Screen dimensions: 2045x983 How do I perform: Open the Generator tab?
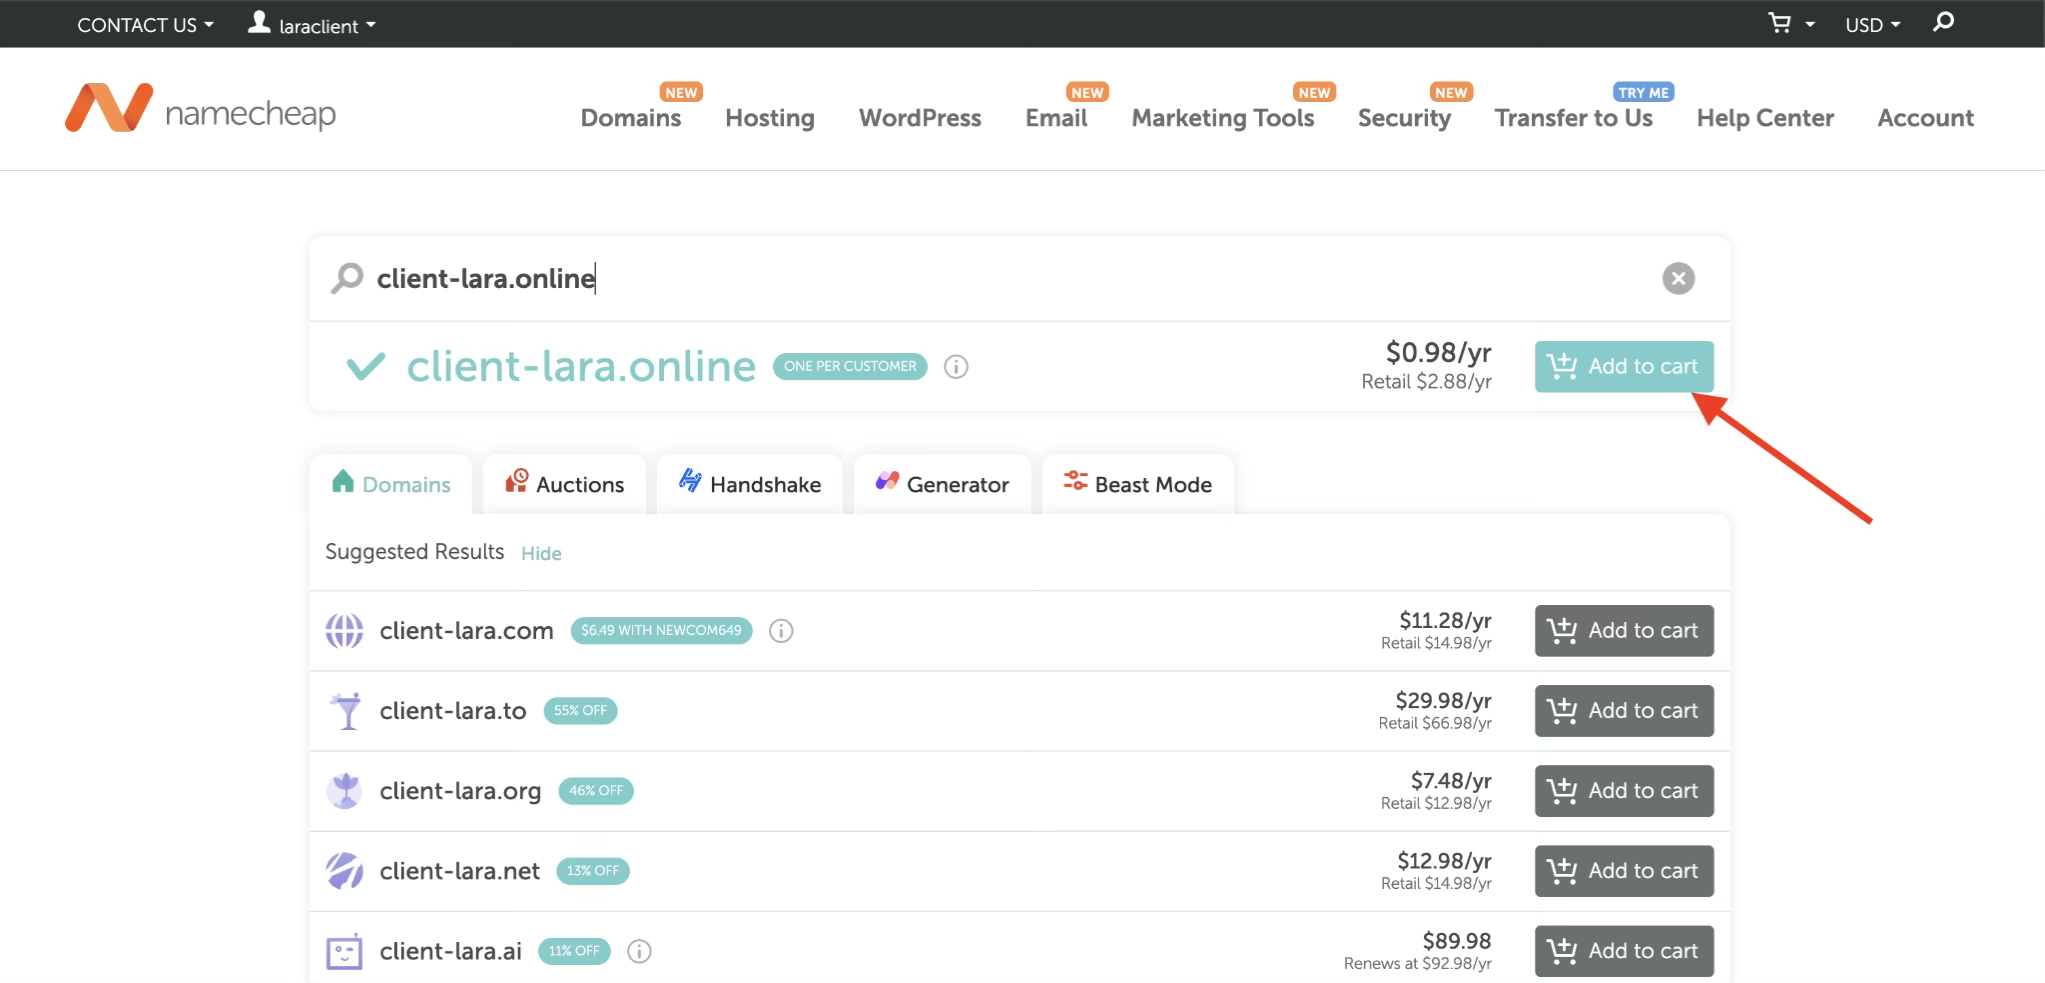click(942, 485)
